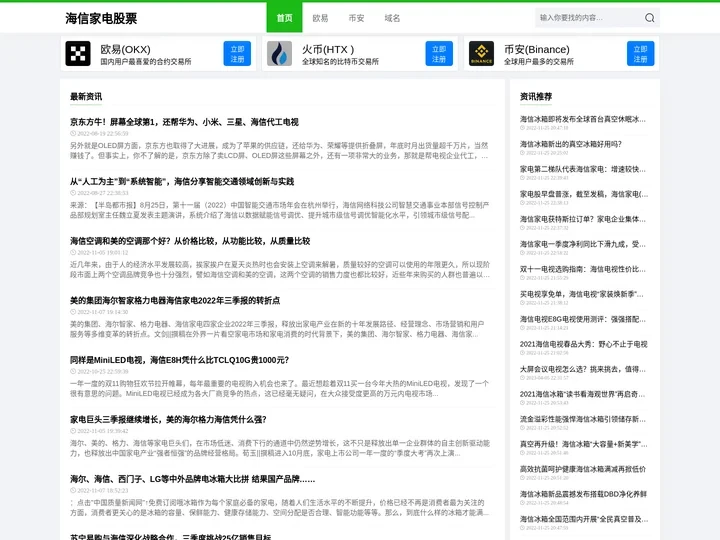Open the 欧易 menu item
The width and height of the screenshot is (720, 540).
320,18
